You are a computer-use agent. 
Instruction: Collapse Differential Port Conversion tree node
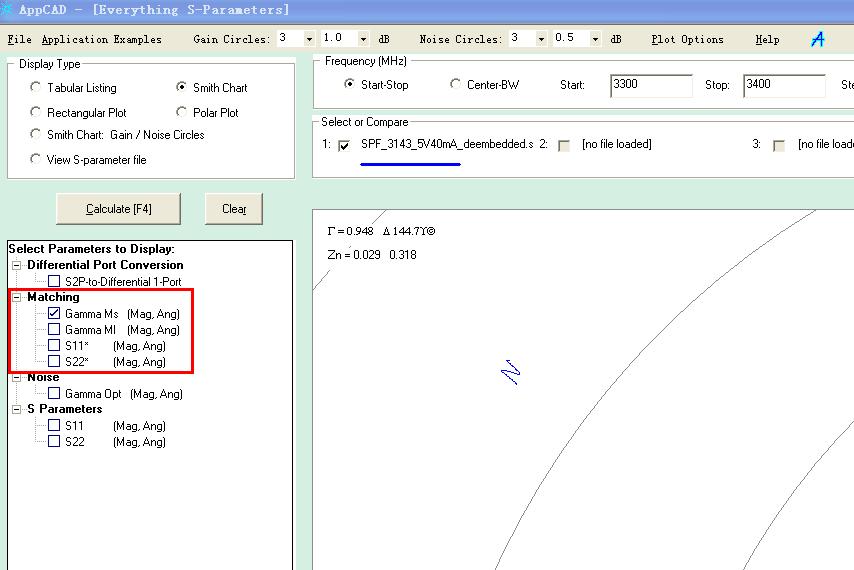point(17,265)
